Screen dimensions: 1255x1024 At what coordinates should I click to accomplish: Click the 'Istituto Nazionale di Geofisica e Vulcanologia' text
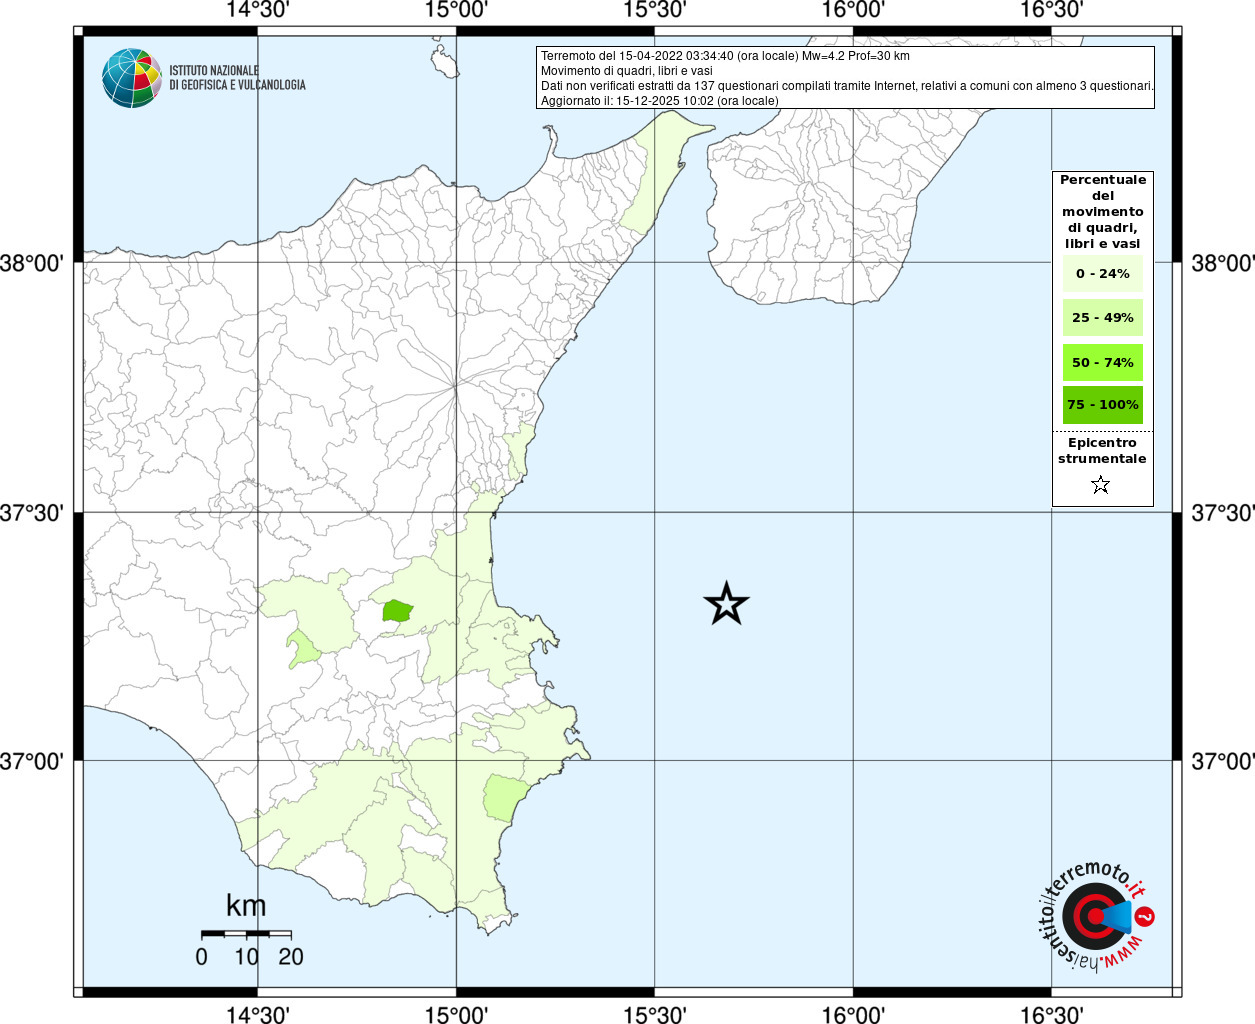tap(237, 78)
